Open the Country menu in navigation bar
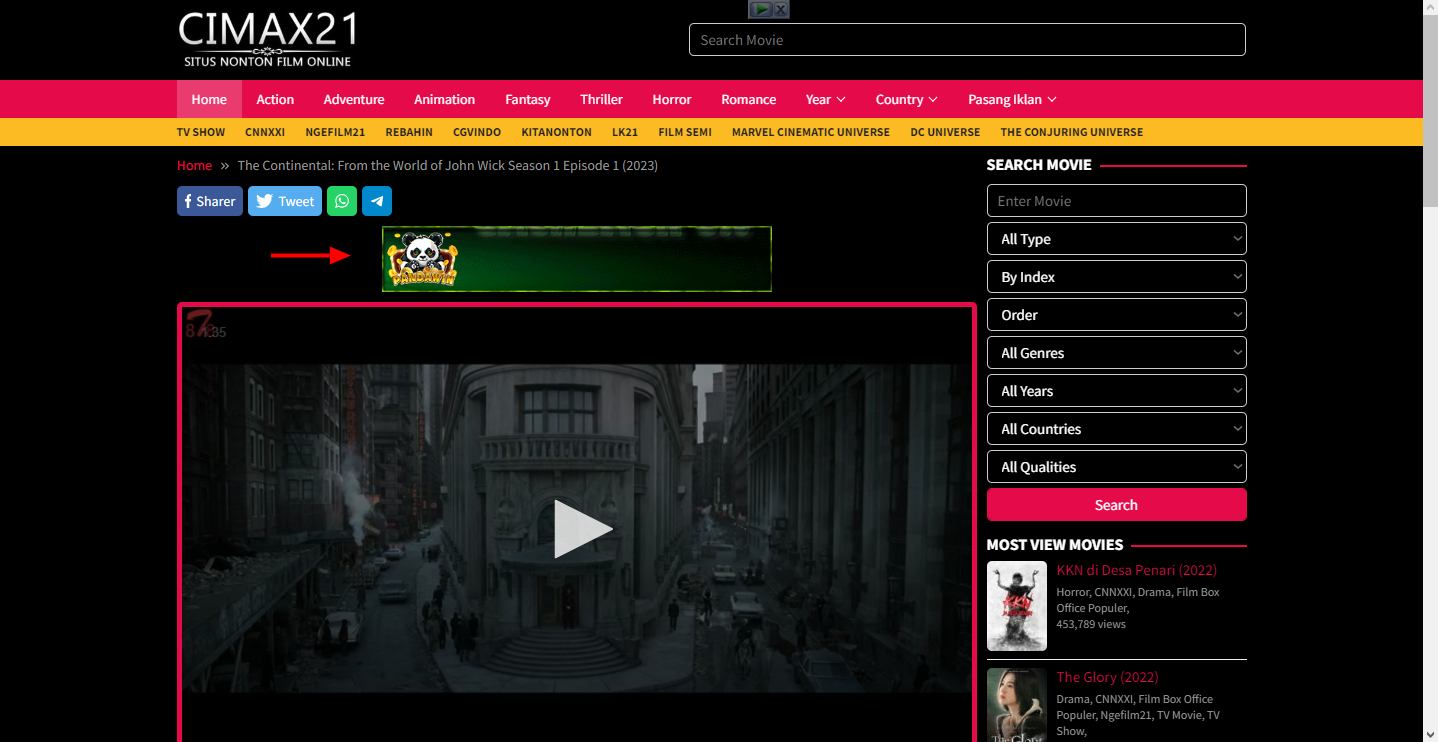The height and width of the screenshot is (742, 1438). [x=906, y=99]
